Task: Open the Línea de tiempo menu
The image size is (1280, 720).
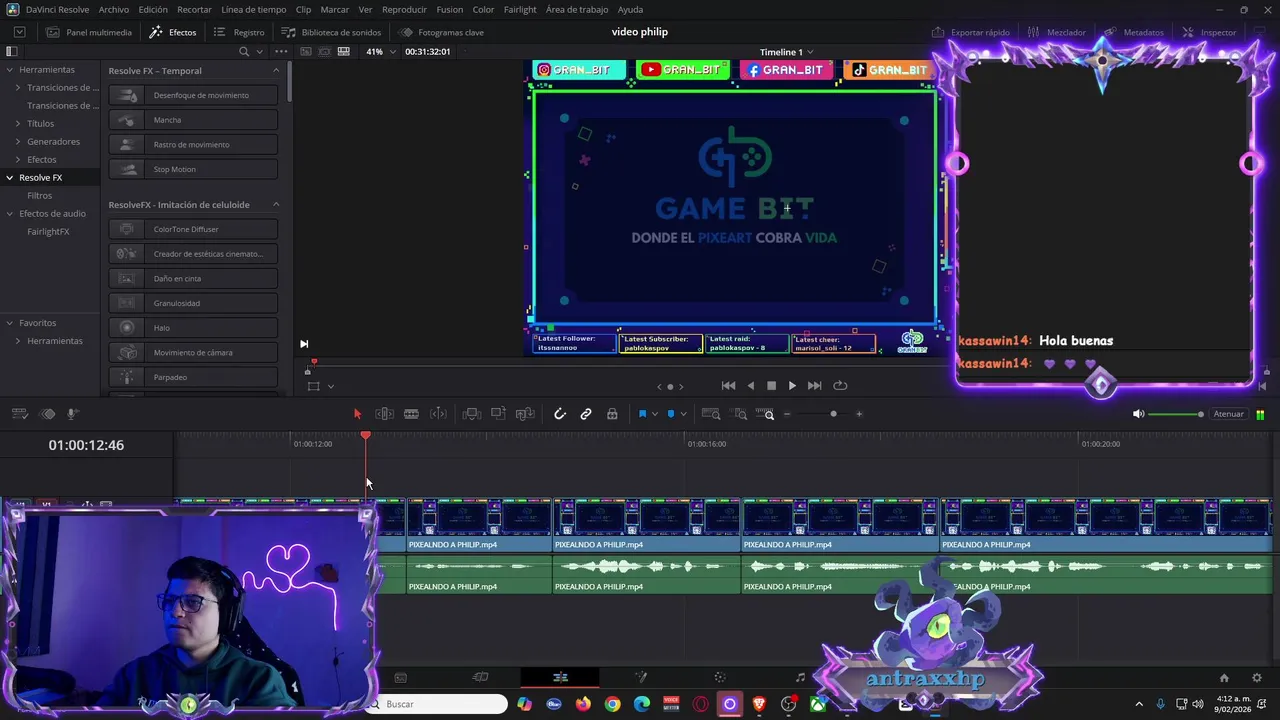Action: tap(253, 9)
